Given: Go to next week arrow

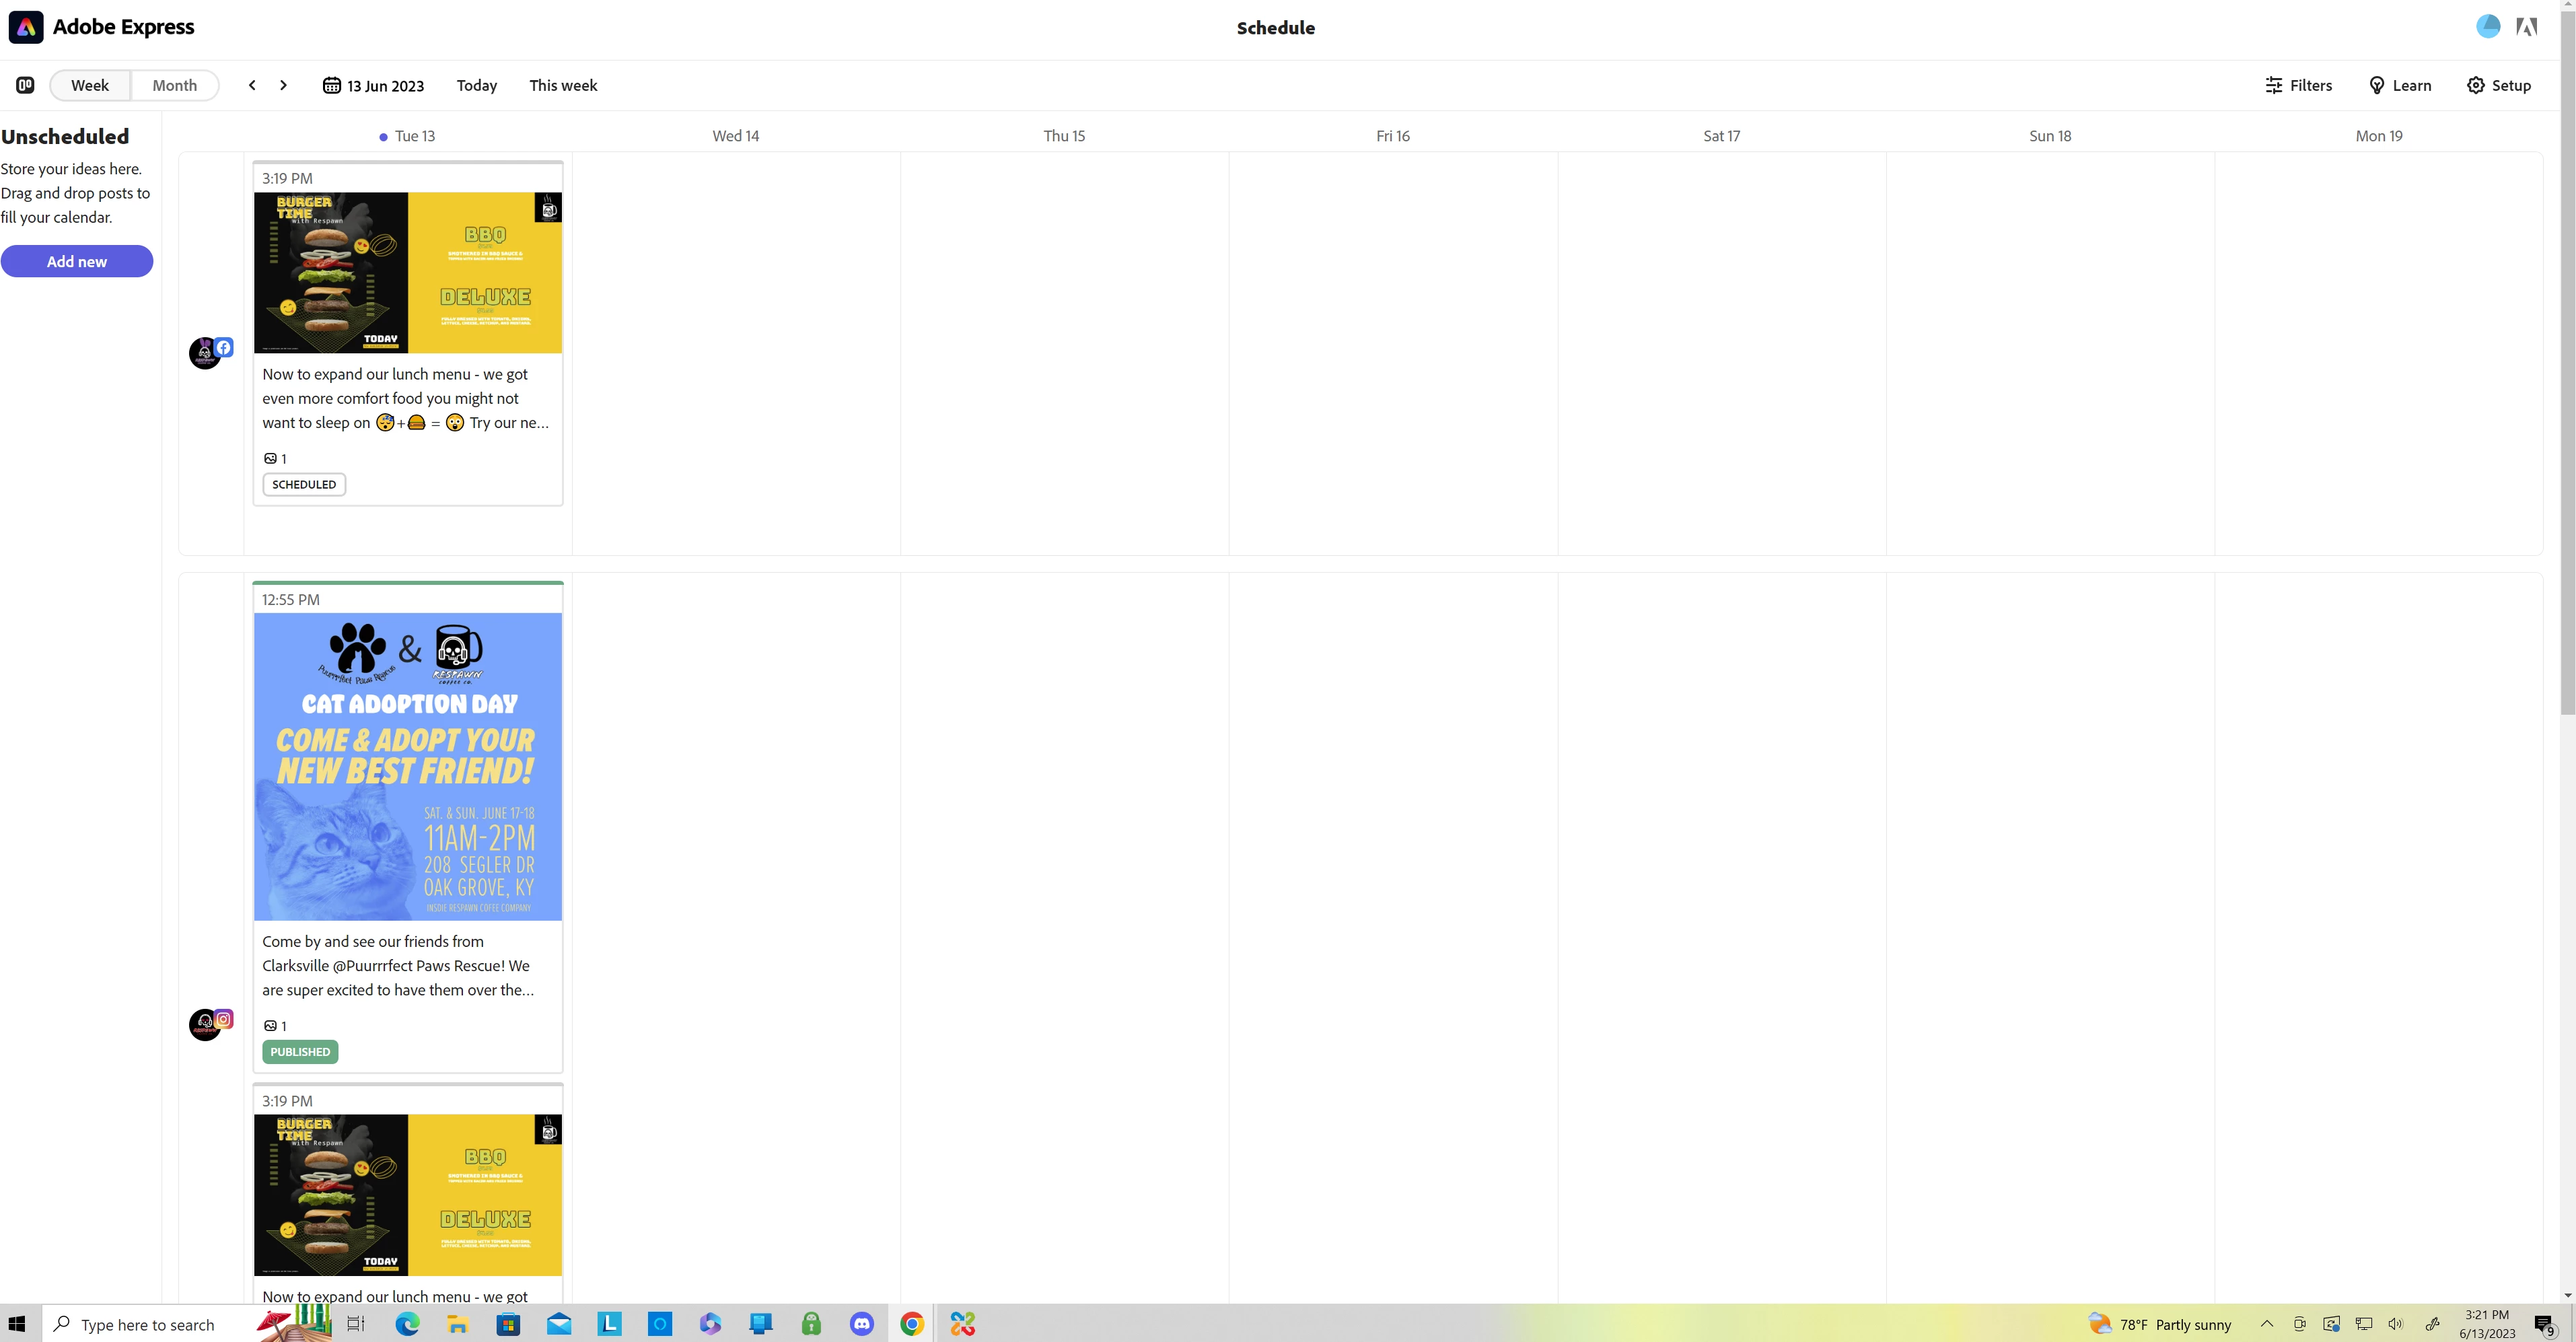Looking at the screenshot, I should click(x=283, y=85).
